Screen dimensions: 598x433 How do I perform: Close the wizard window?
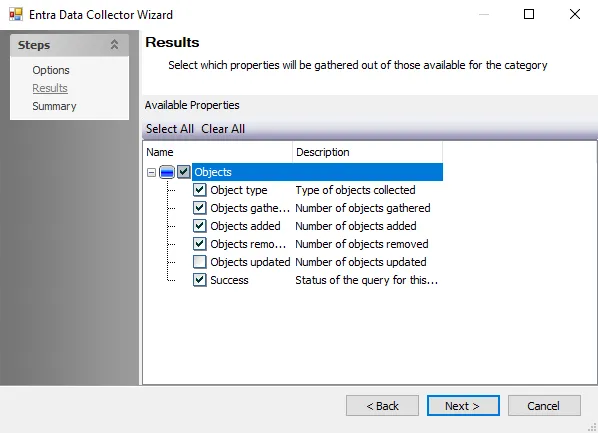[575, 14]
